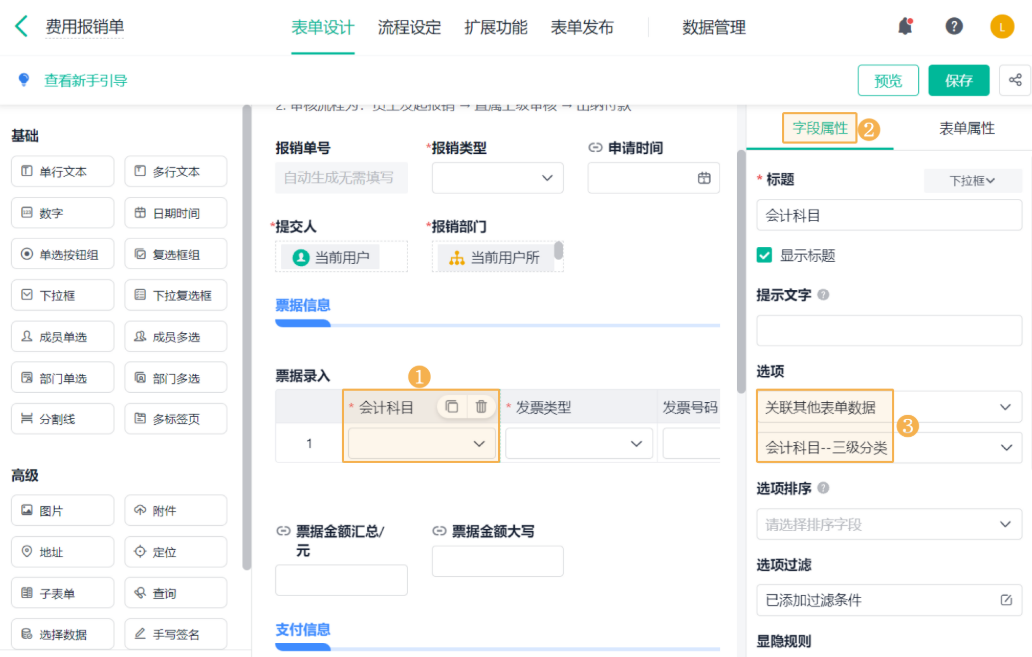Image resolution: width=1032 pixels, height=657 pixels.
Task: Add the 单选按钮组 component
Action: coord(63,254)
